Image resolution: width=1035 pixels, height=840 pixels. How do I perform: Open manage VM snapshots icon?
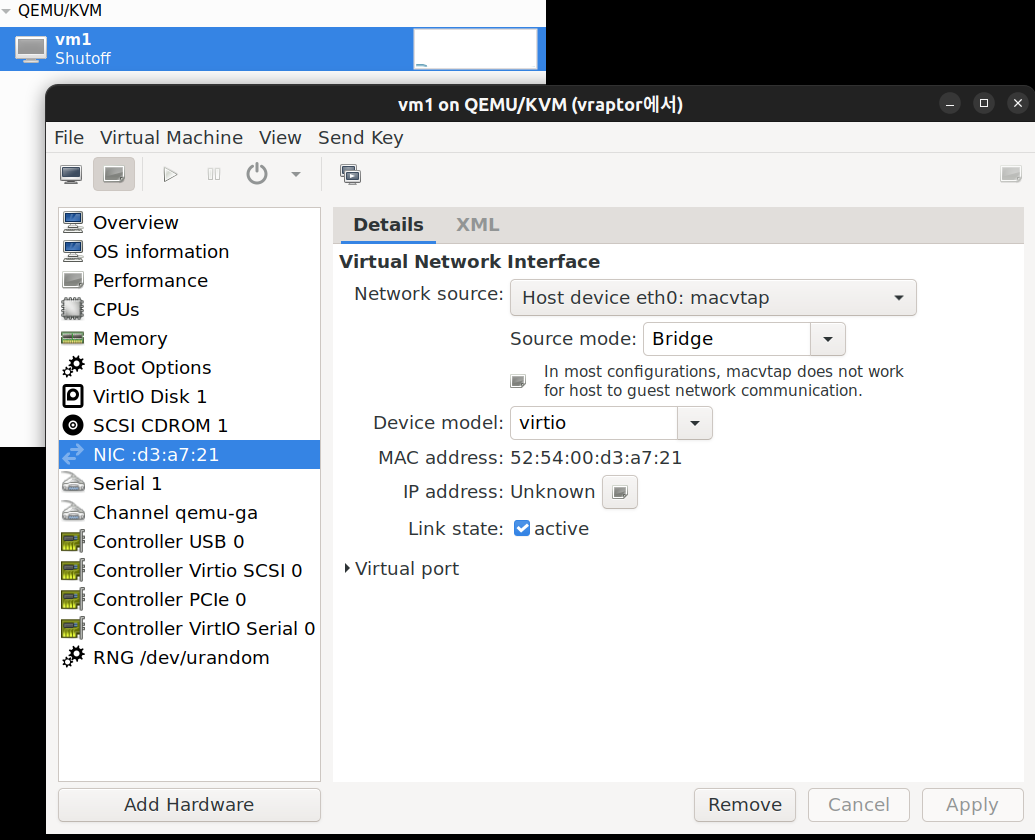pyautogui.click(x=351, y=174)
